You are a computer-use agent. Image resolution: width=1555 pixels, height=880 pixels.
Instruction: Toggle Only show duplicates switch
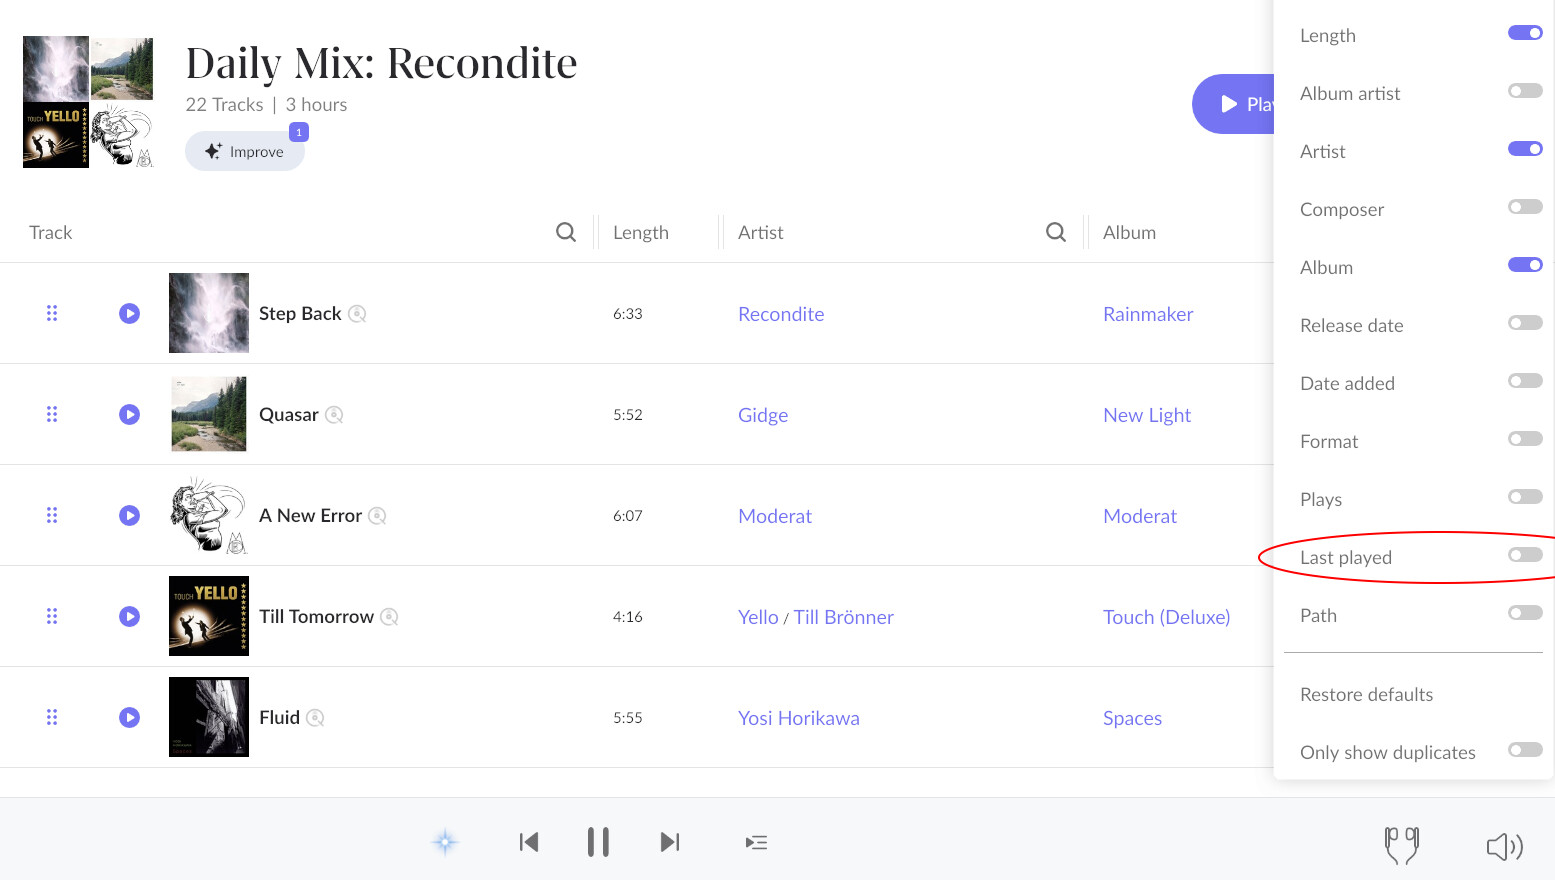1525,750
